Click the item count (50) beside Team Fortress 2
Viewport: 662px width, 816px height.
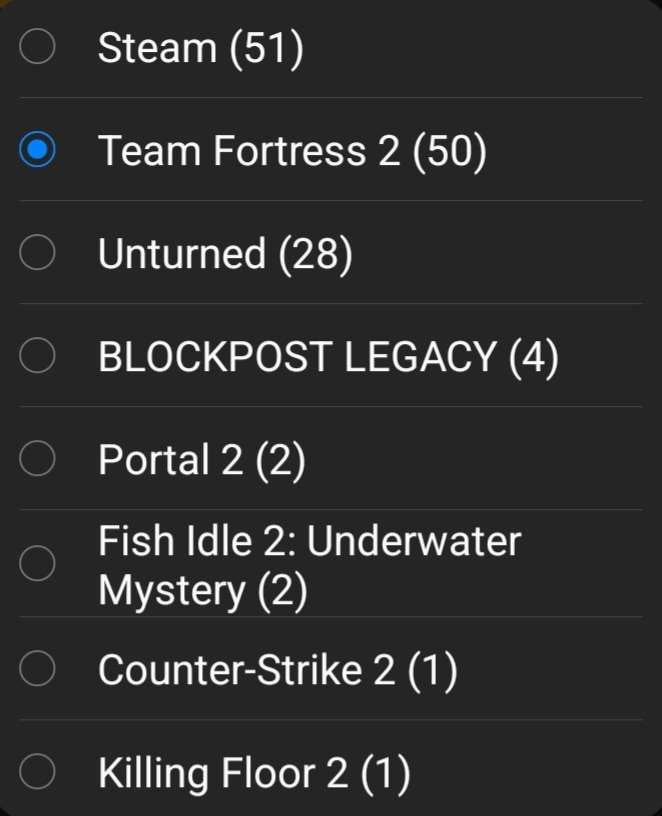pos(449,151)
